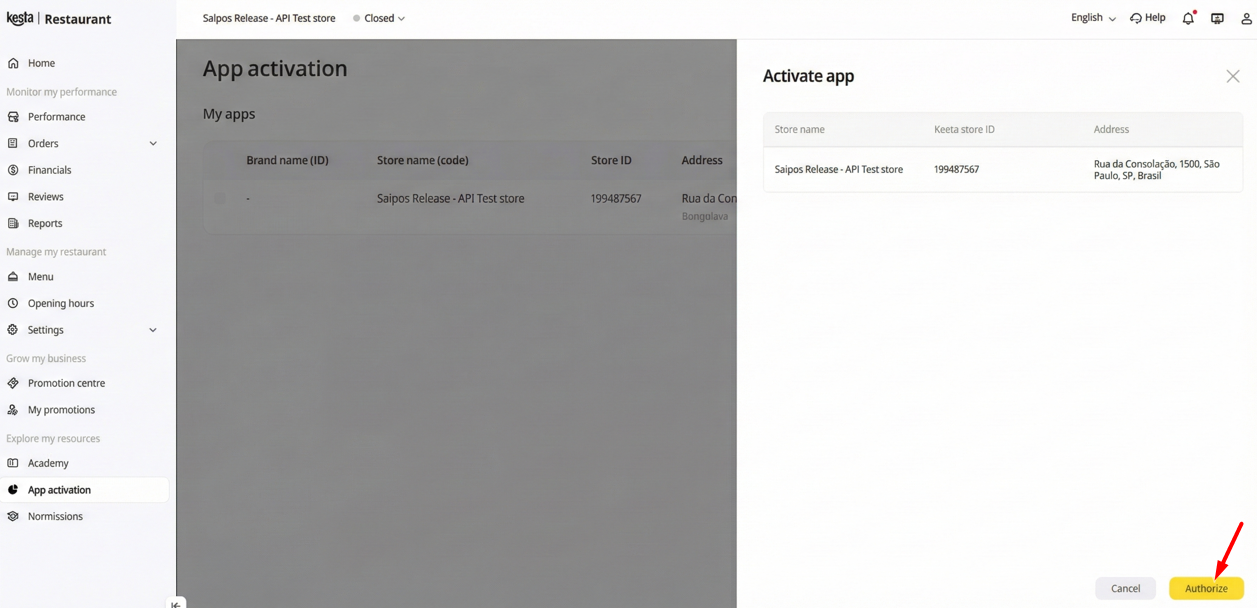The height and width of the screenshot is (608, 1257).
Task: Open the Help headset icon
Action: 1136,18
